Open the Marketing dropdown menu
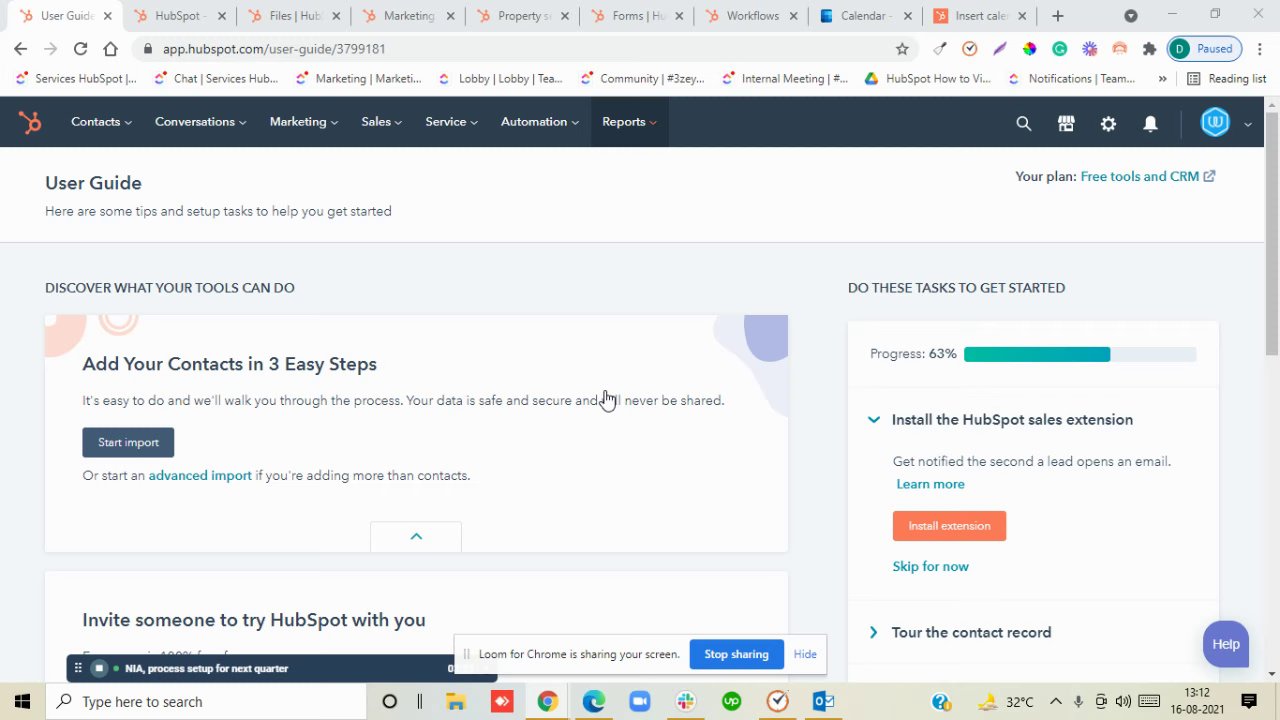The height and width of the screenshot is (720, 1280). pyautogui.click(x=304, y=122)
